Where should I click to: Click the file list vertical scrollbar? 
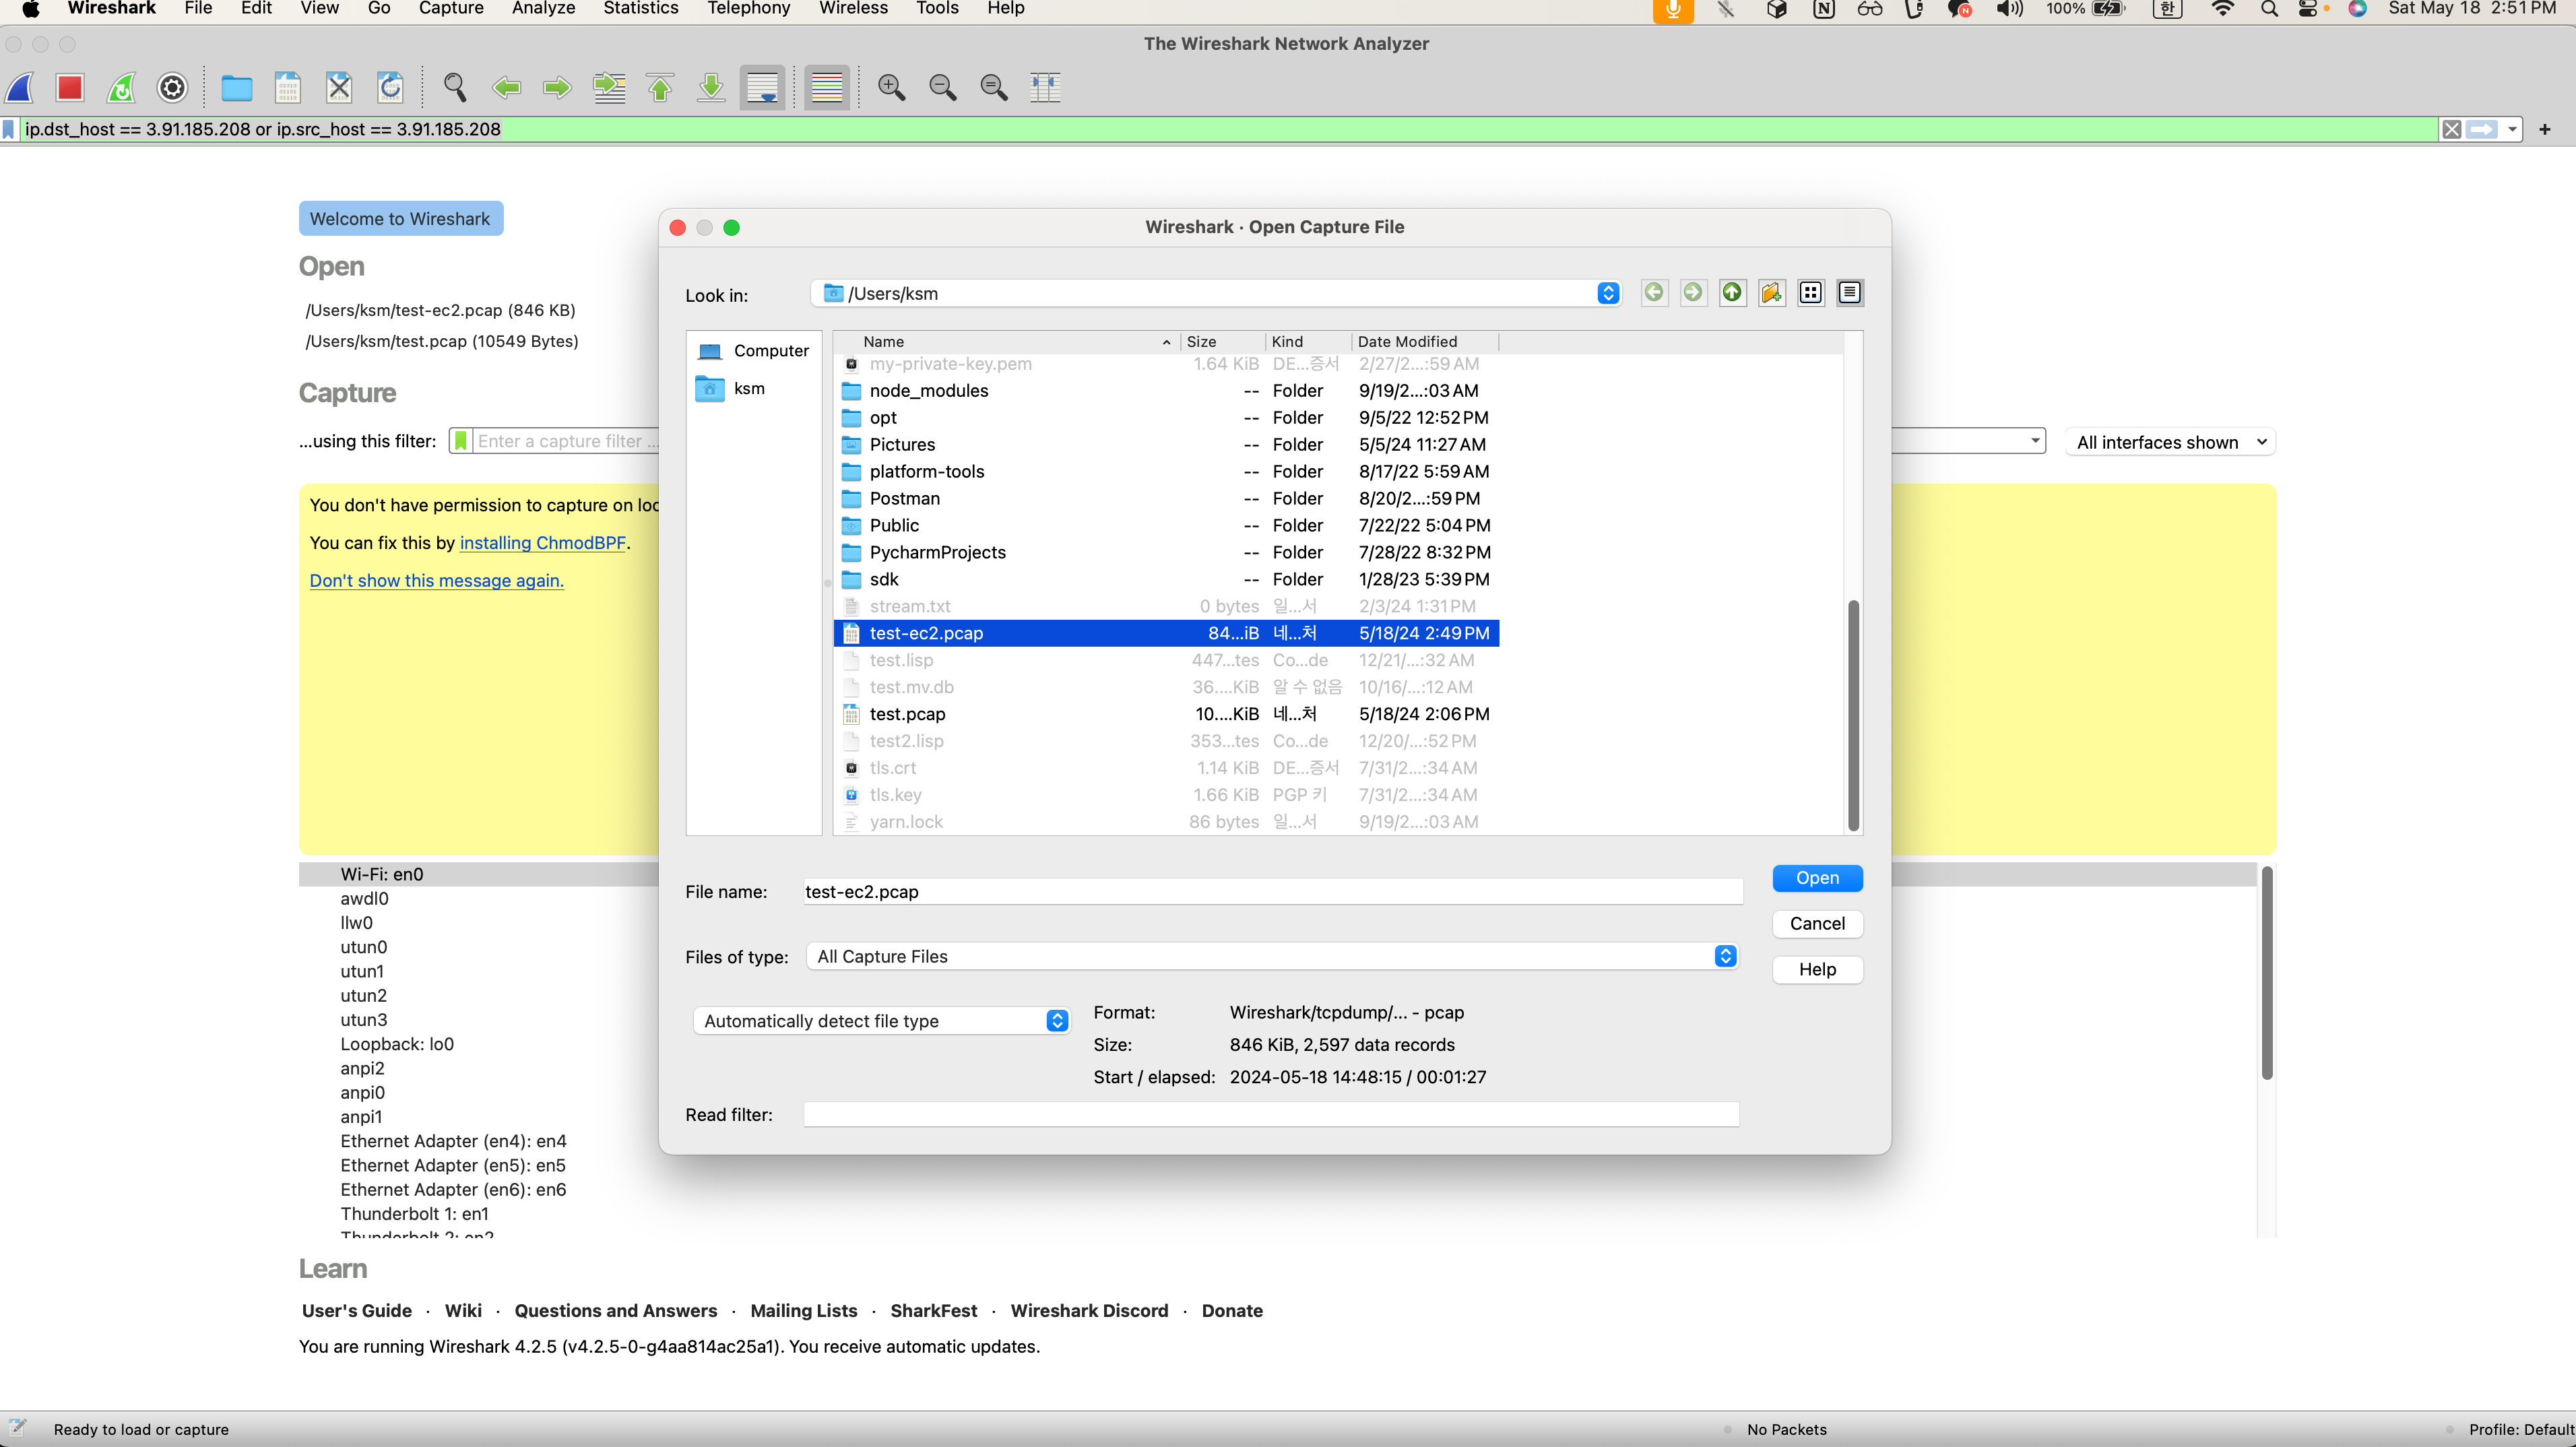tap(1853, 715)
